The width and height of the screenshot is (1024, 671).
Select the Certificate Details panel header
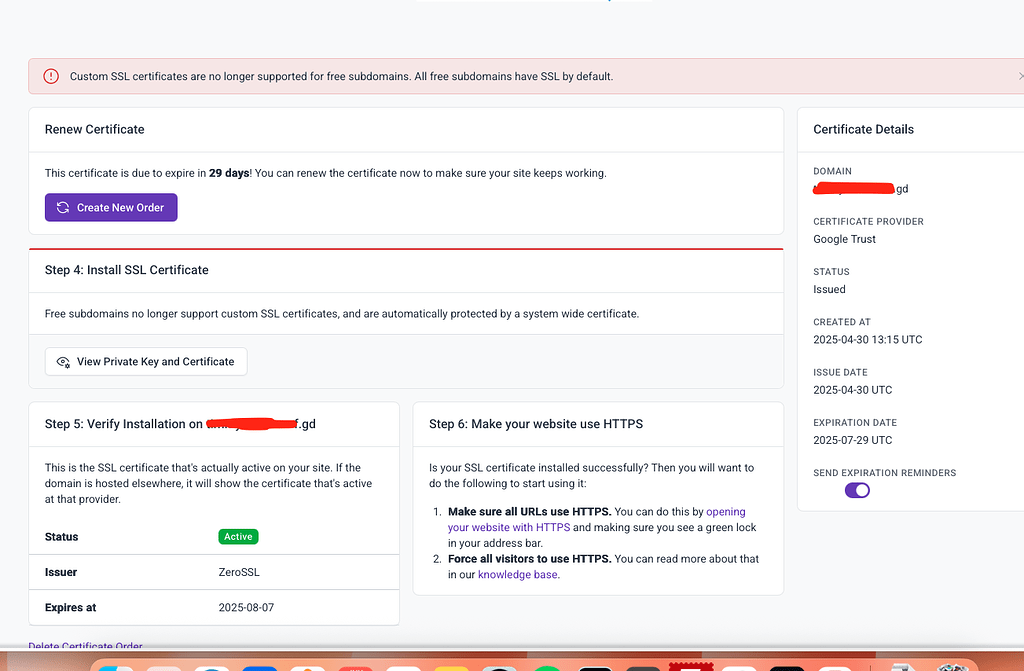click(863, 129)
